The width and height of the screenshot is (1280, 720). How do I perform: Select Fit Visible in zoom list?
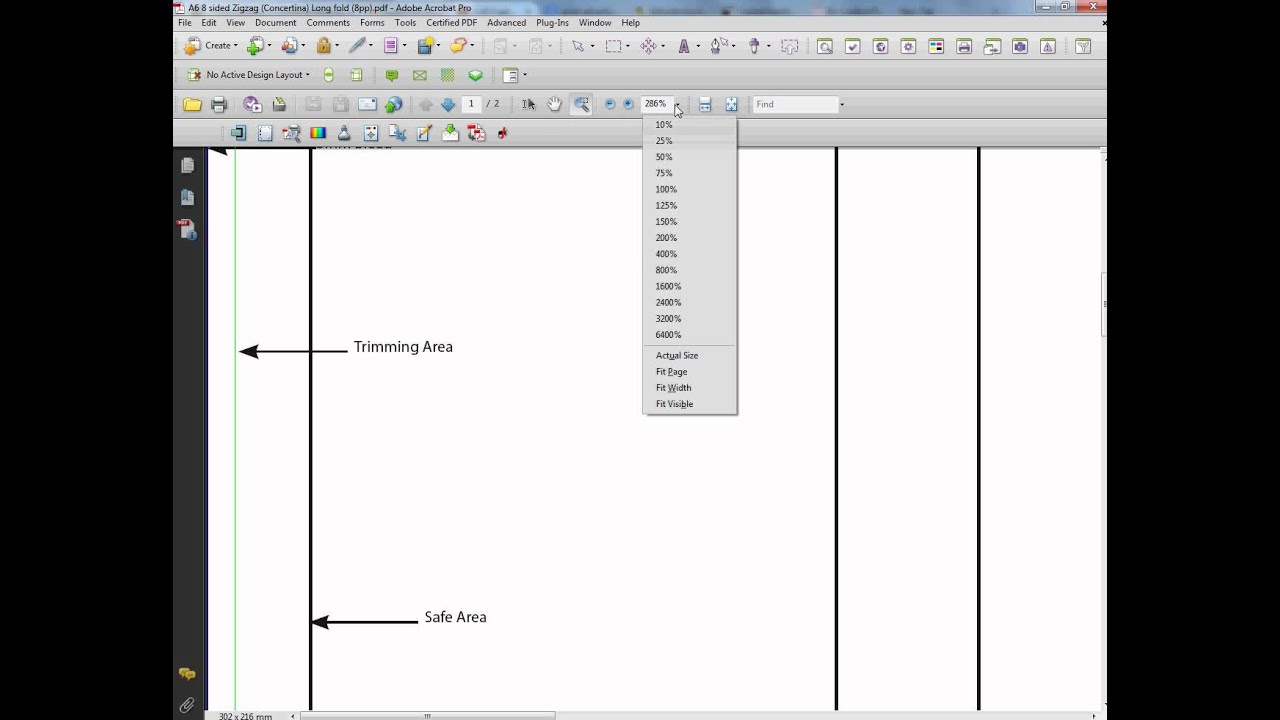(689, 404)
